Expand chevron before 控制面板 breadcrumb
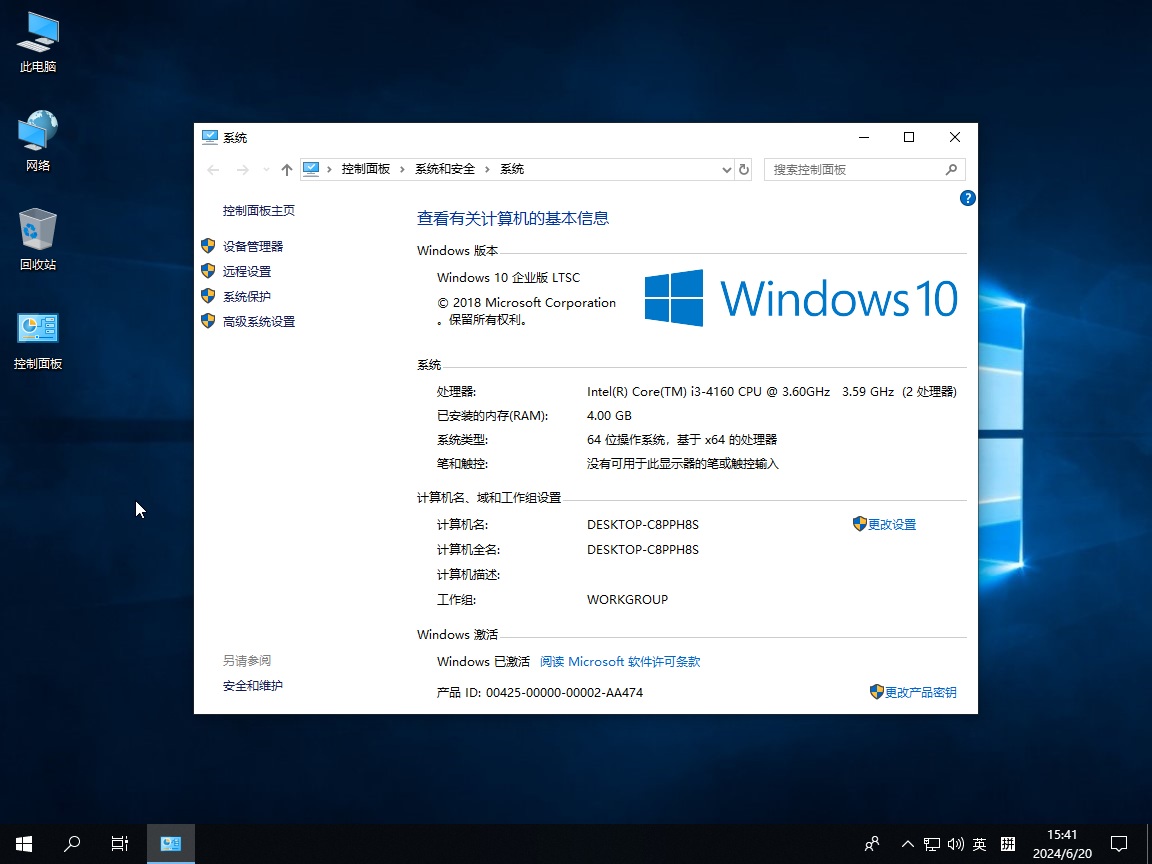1152x864 pixels. point(329,170)
